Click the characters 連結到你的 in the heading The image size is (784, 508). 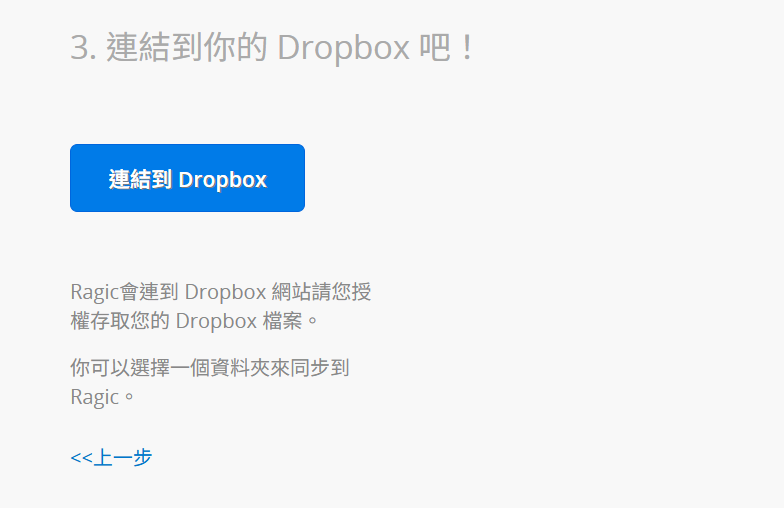pos(186,48)
